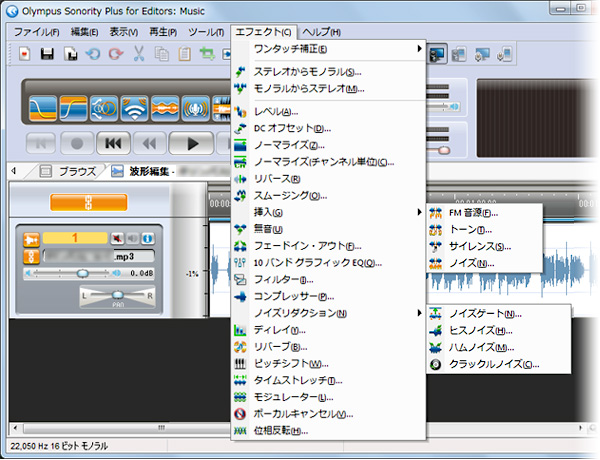Choose ピッチシフト effect
600x460 pixels.
329,364
